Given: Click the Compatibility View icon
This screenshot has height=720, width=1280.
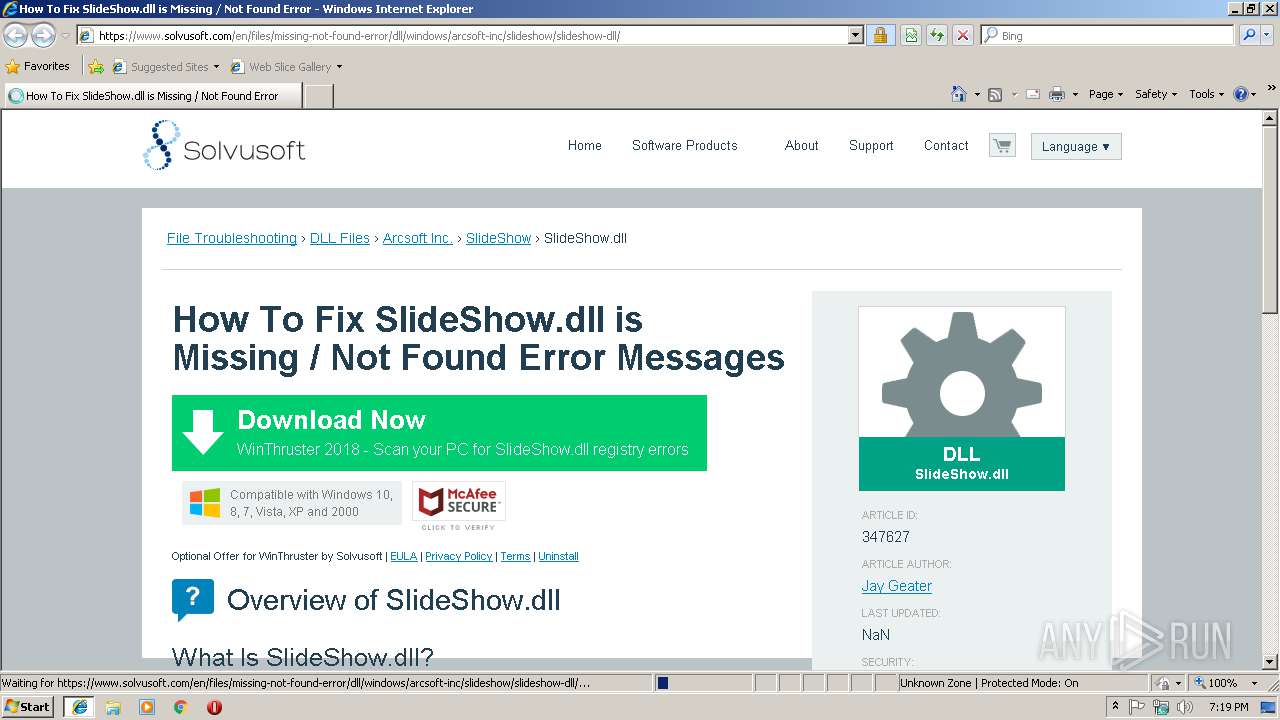Looking at the screenshot, I should pyautogui.click(x=911, y=35).
